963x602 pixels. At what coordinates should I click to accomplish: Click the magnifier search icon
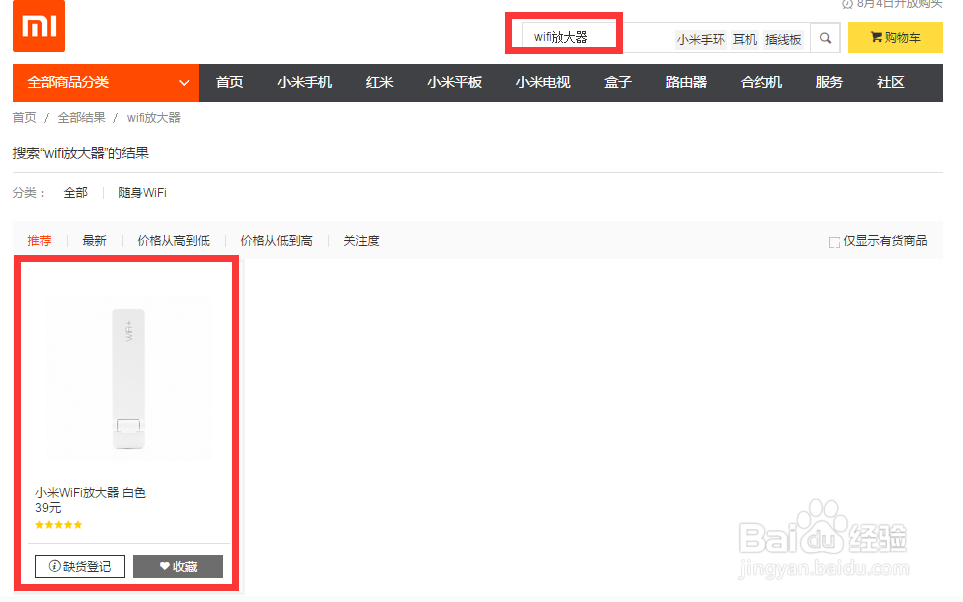click(825, 38)
